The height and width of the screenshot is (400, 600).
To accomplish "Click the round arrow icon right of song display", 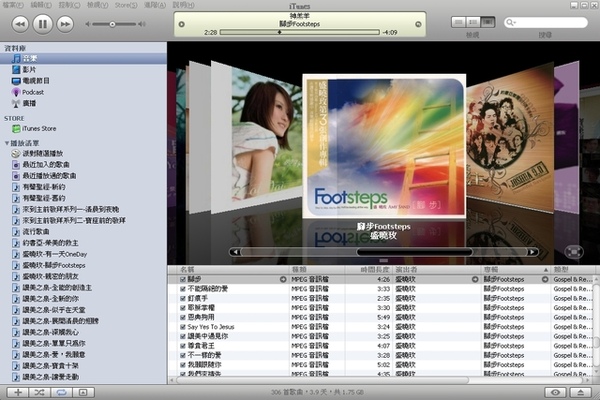I will tap(418, 24).
